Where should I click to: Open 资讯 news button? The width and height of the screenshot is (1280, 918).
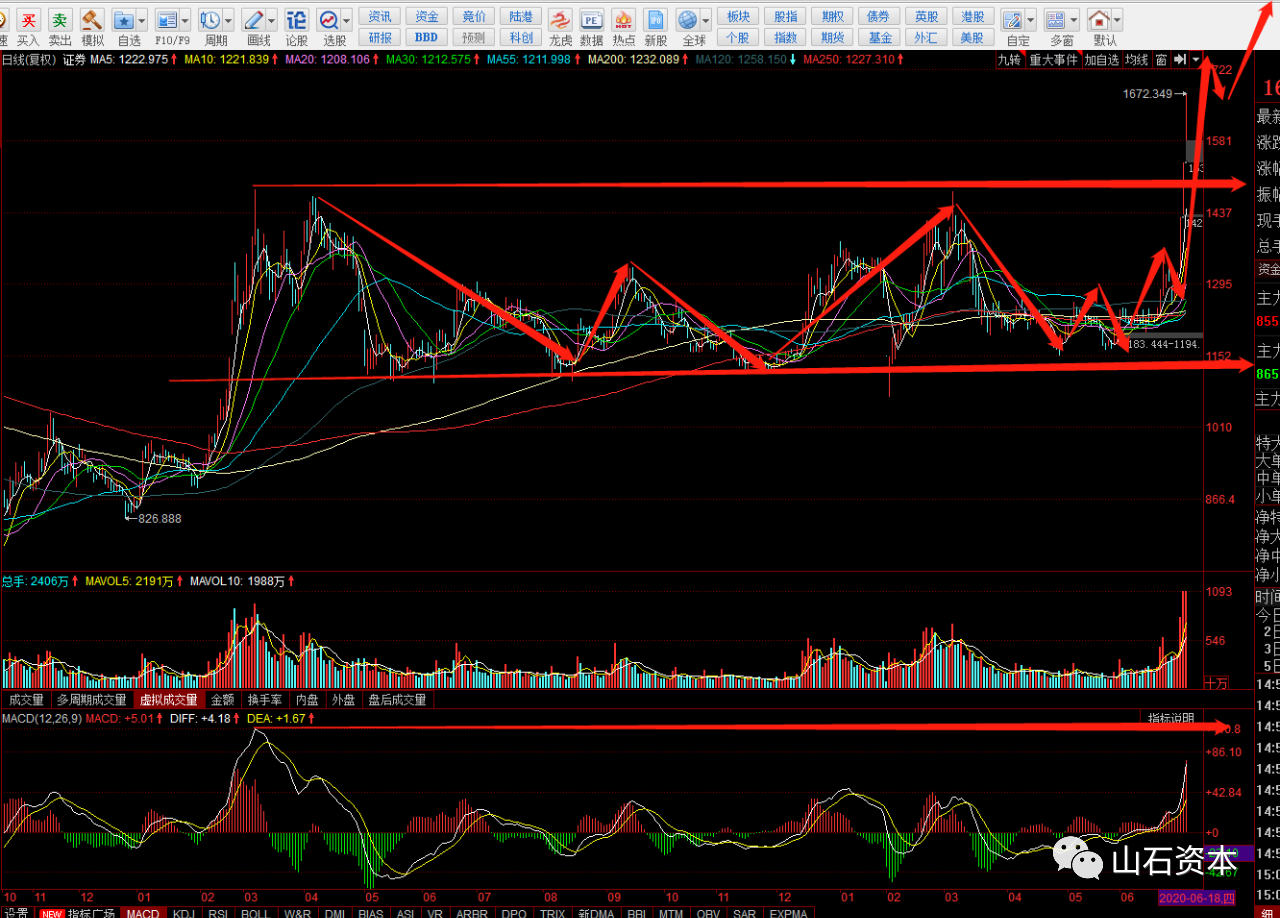point(380,16)
